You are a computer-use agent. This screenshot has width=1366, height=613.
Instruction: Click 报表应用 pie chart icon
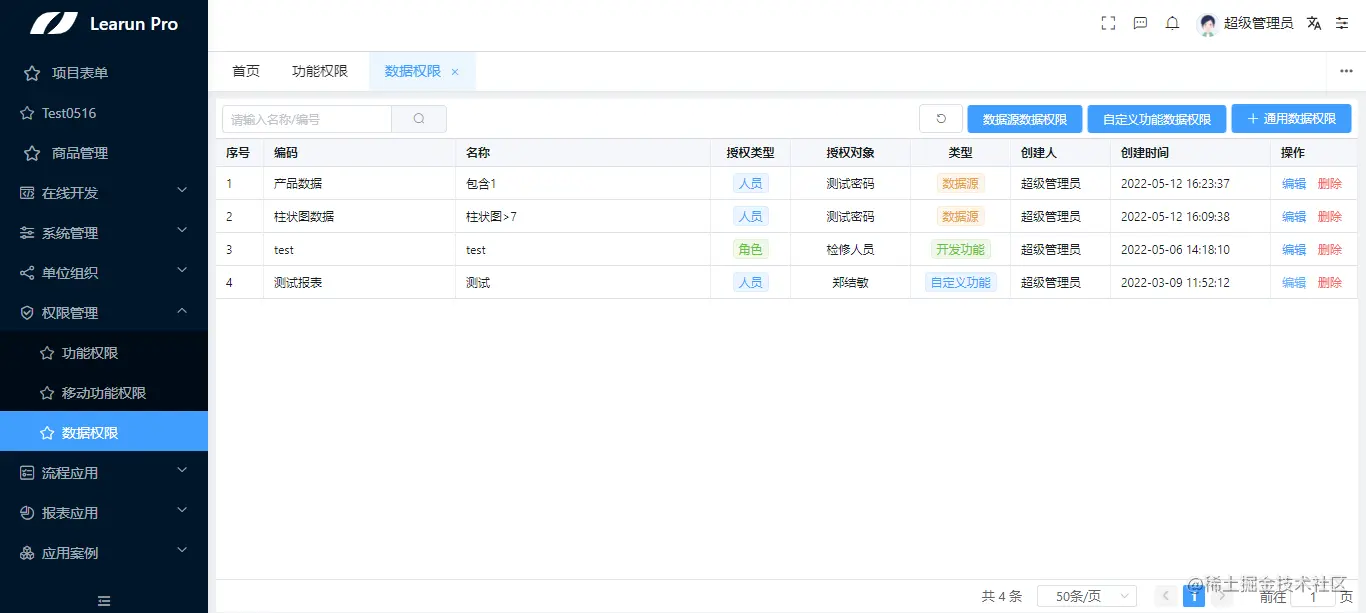coord(27,513)
